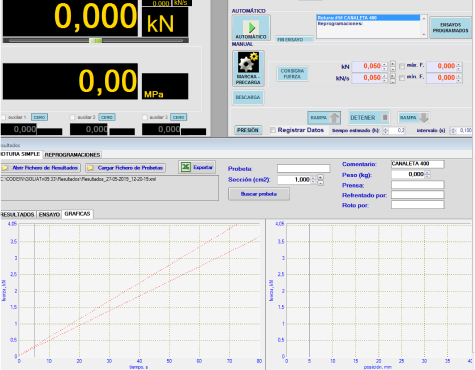The image size is (475, 370).
Task: Click the Buscar probeta button
Action: point(259,194)
